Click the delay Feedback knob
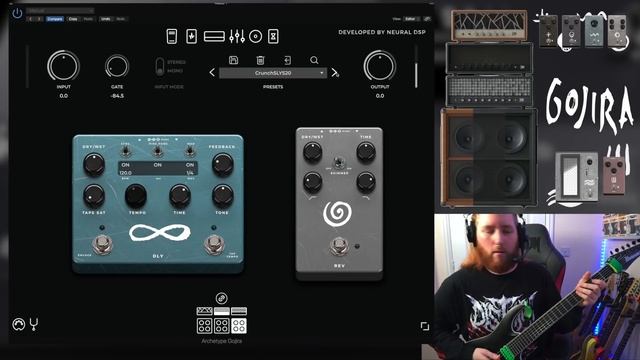 [x=222, y=165]
